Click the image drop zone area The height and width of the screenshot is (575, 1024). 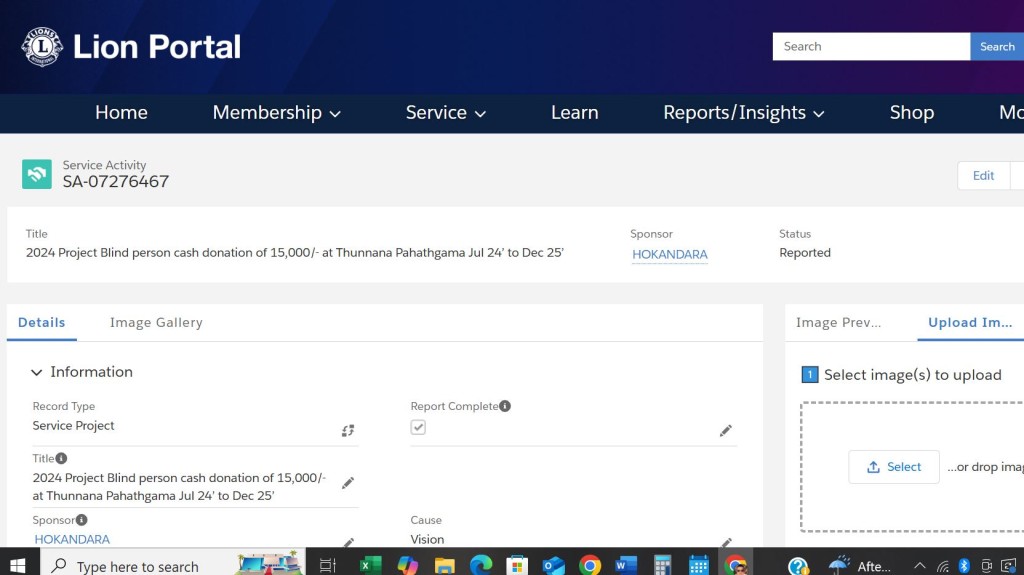point(913,467)
